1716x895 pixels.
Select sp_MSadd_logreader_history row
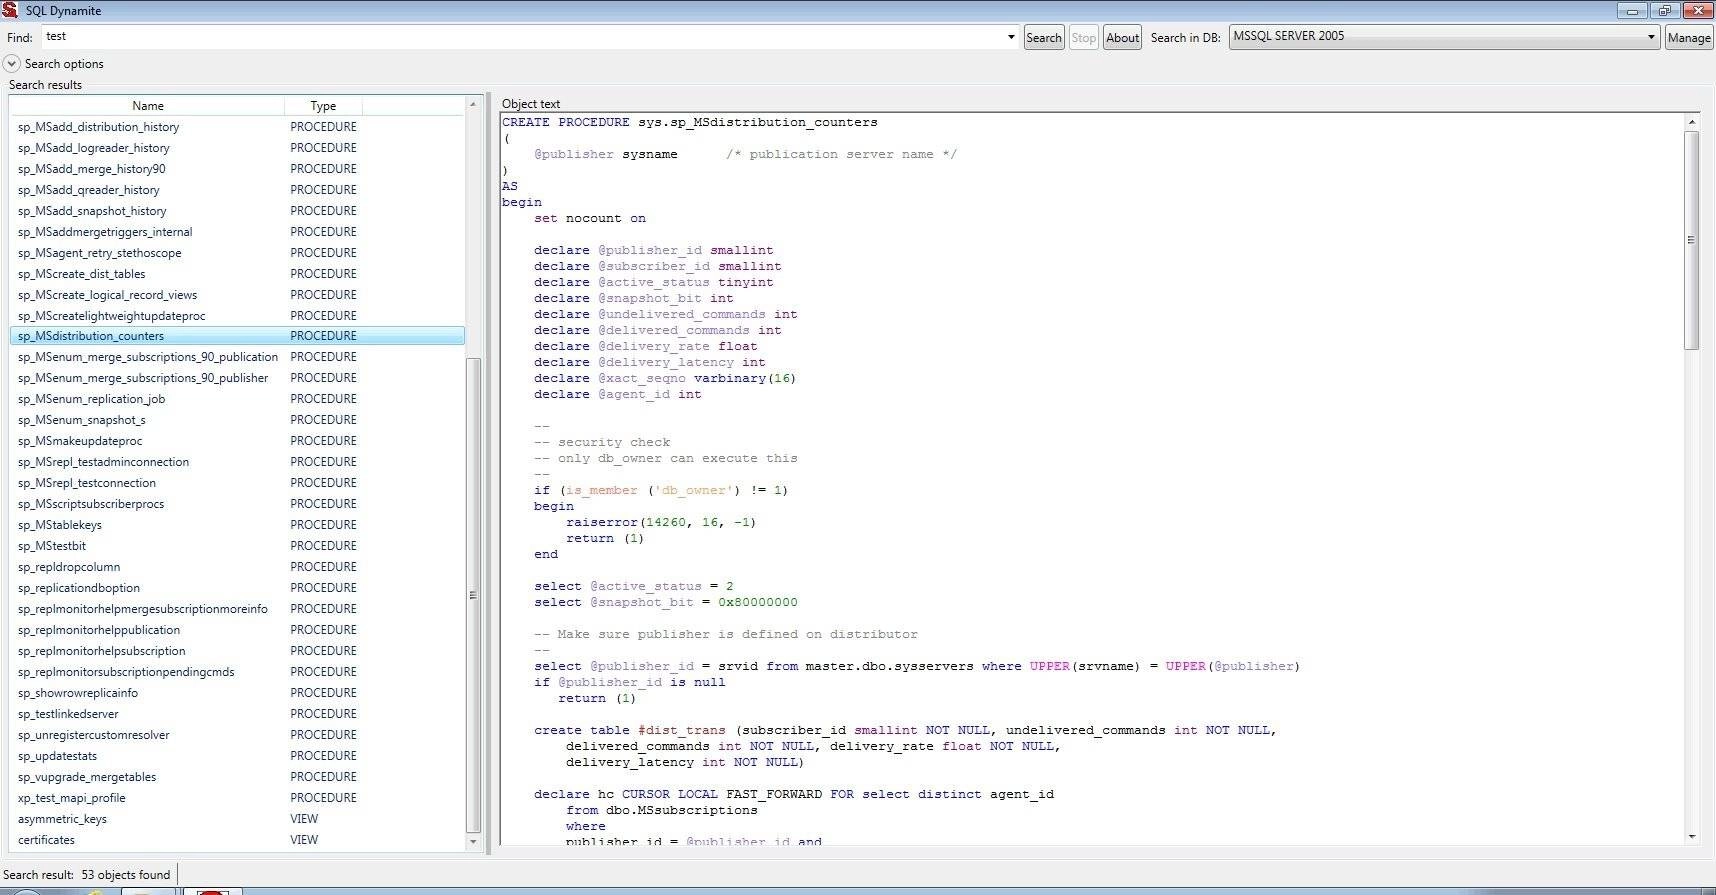click(238, 148)
